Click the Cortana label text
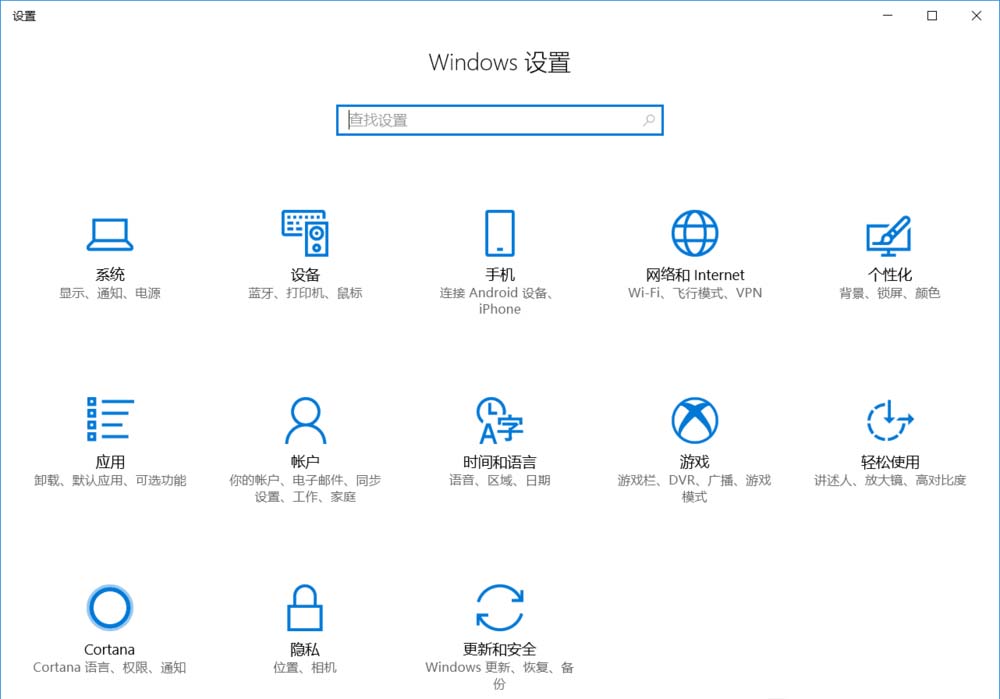 [110, 649]
